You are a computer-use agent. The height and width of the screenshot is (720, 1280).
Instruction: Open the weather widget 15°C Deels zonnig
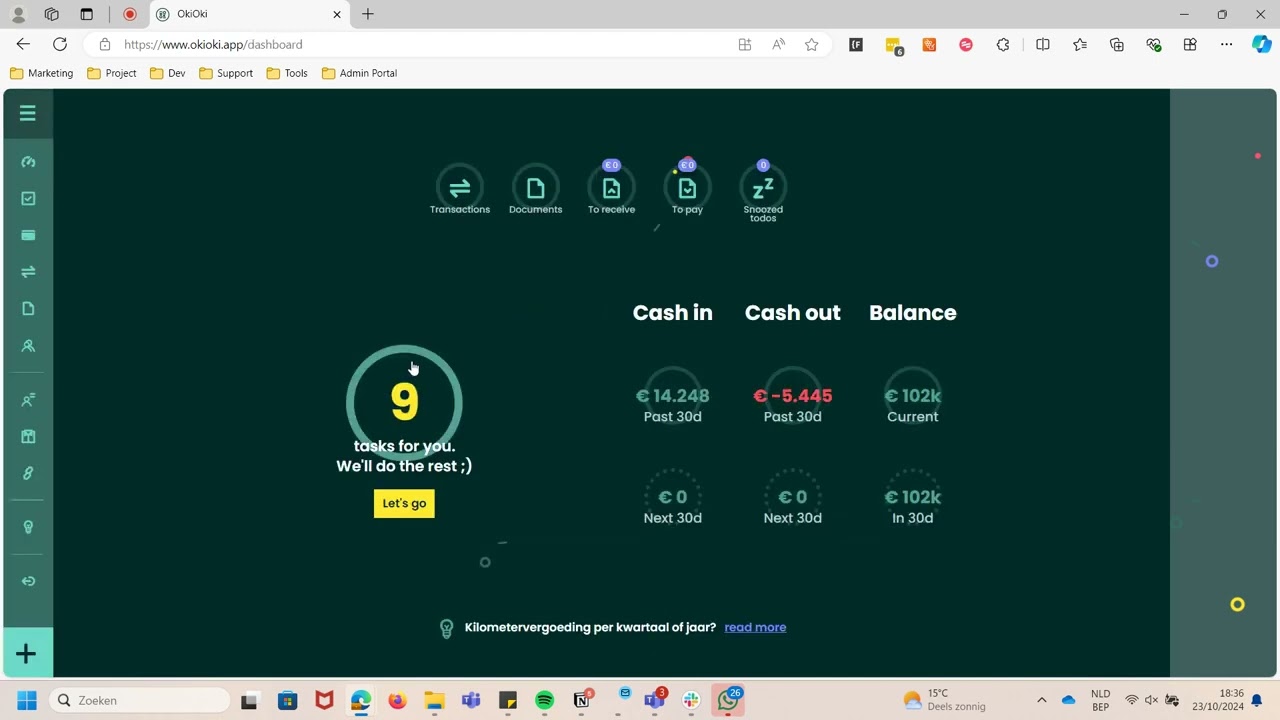[x=944, y=700]
